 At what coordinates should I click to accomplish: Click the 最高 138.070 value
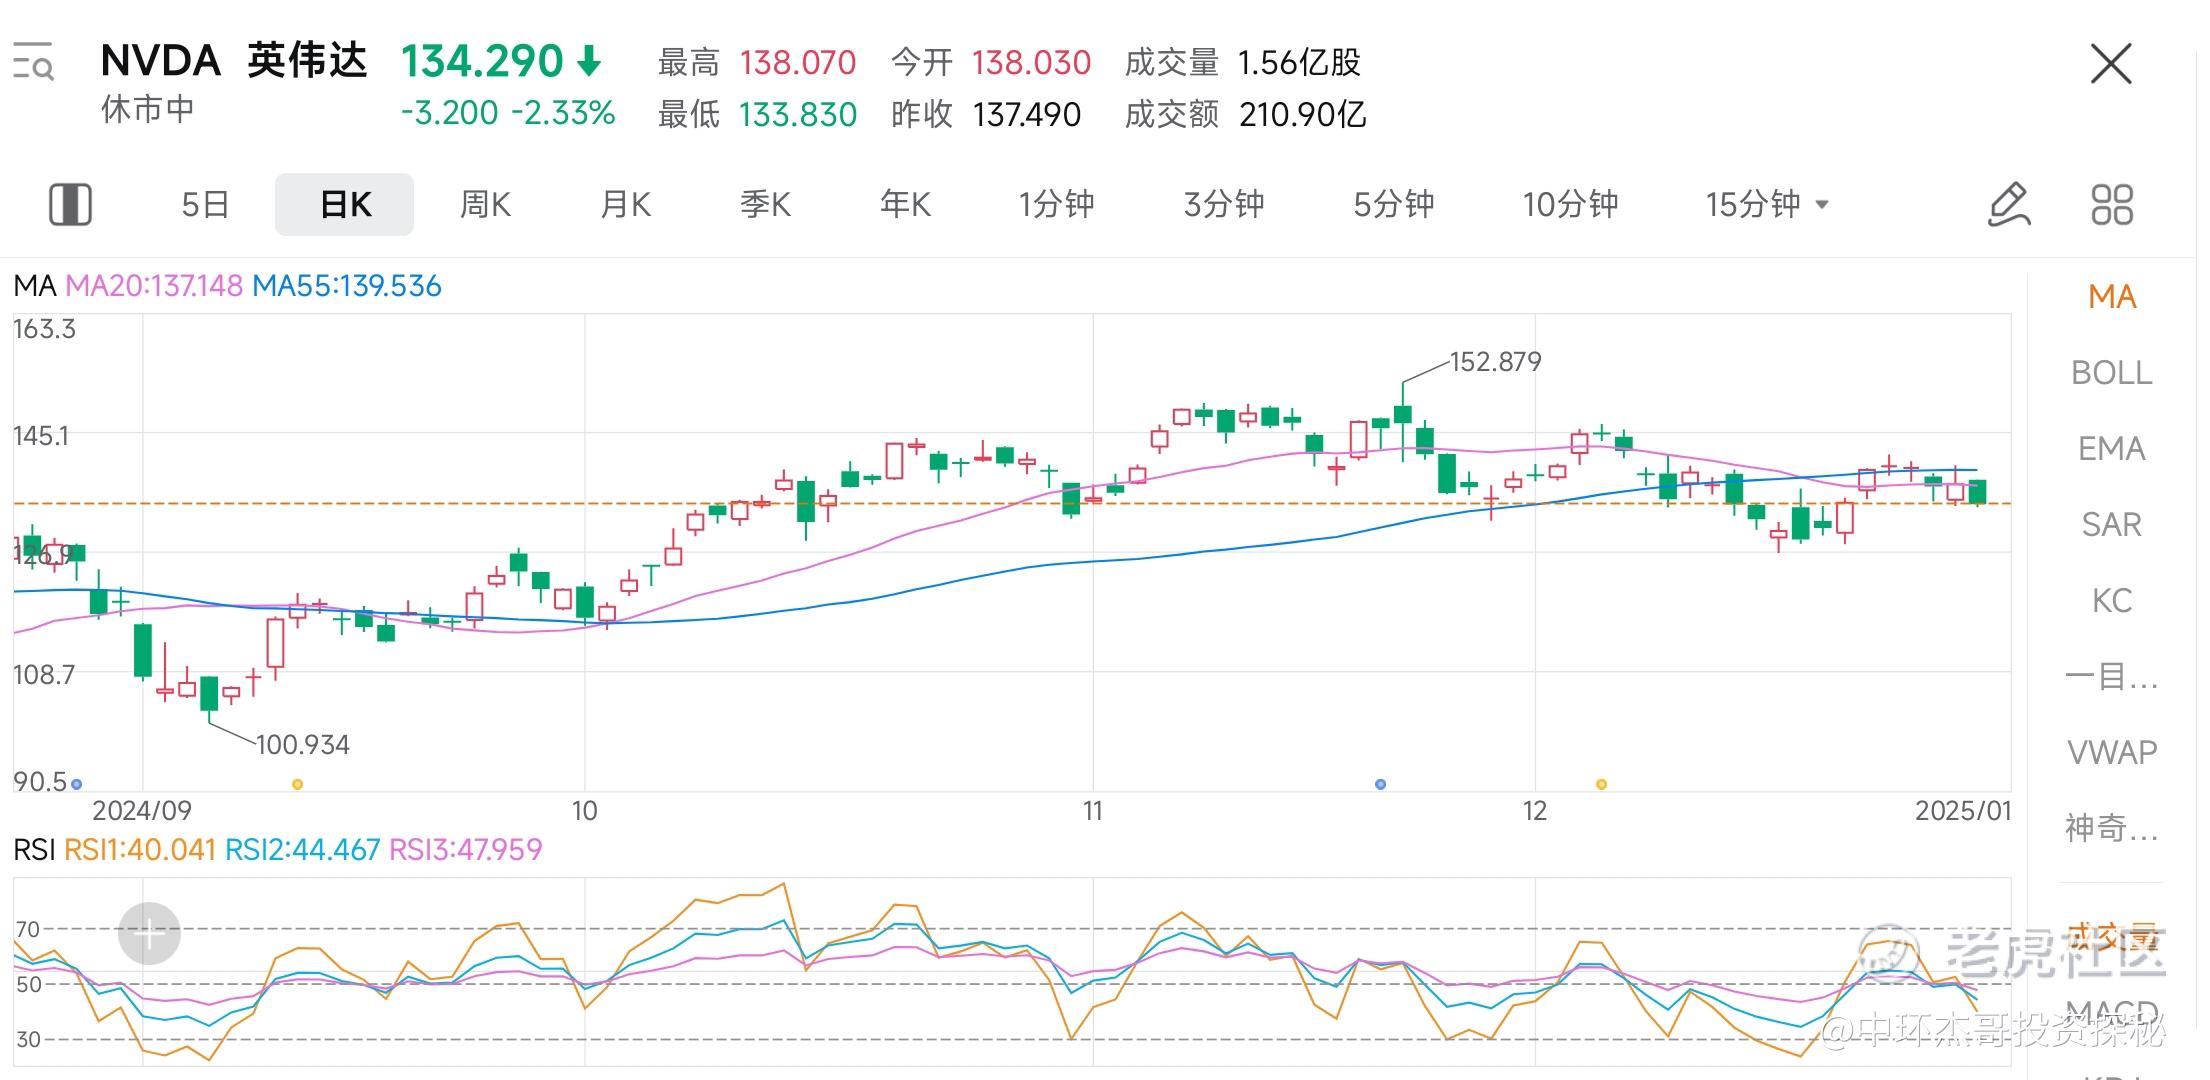[798, 63]
